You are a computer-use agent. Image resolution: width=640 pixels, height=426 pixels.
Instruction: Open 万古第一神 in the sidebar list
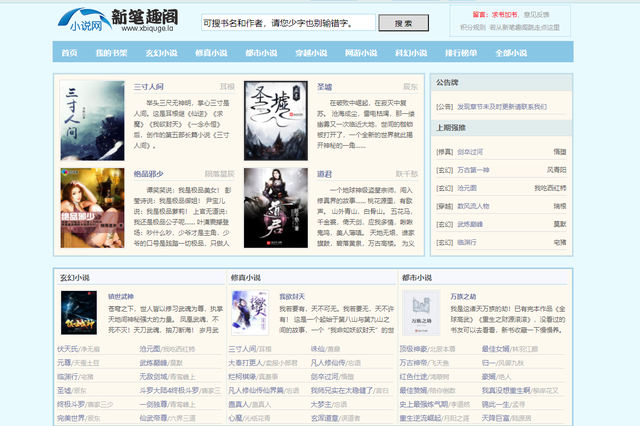tap(473, 170)
